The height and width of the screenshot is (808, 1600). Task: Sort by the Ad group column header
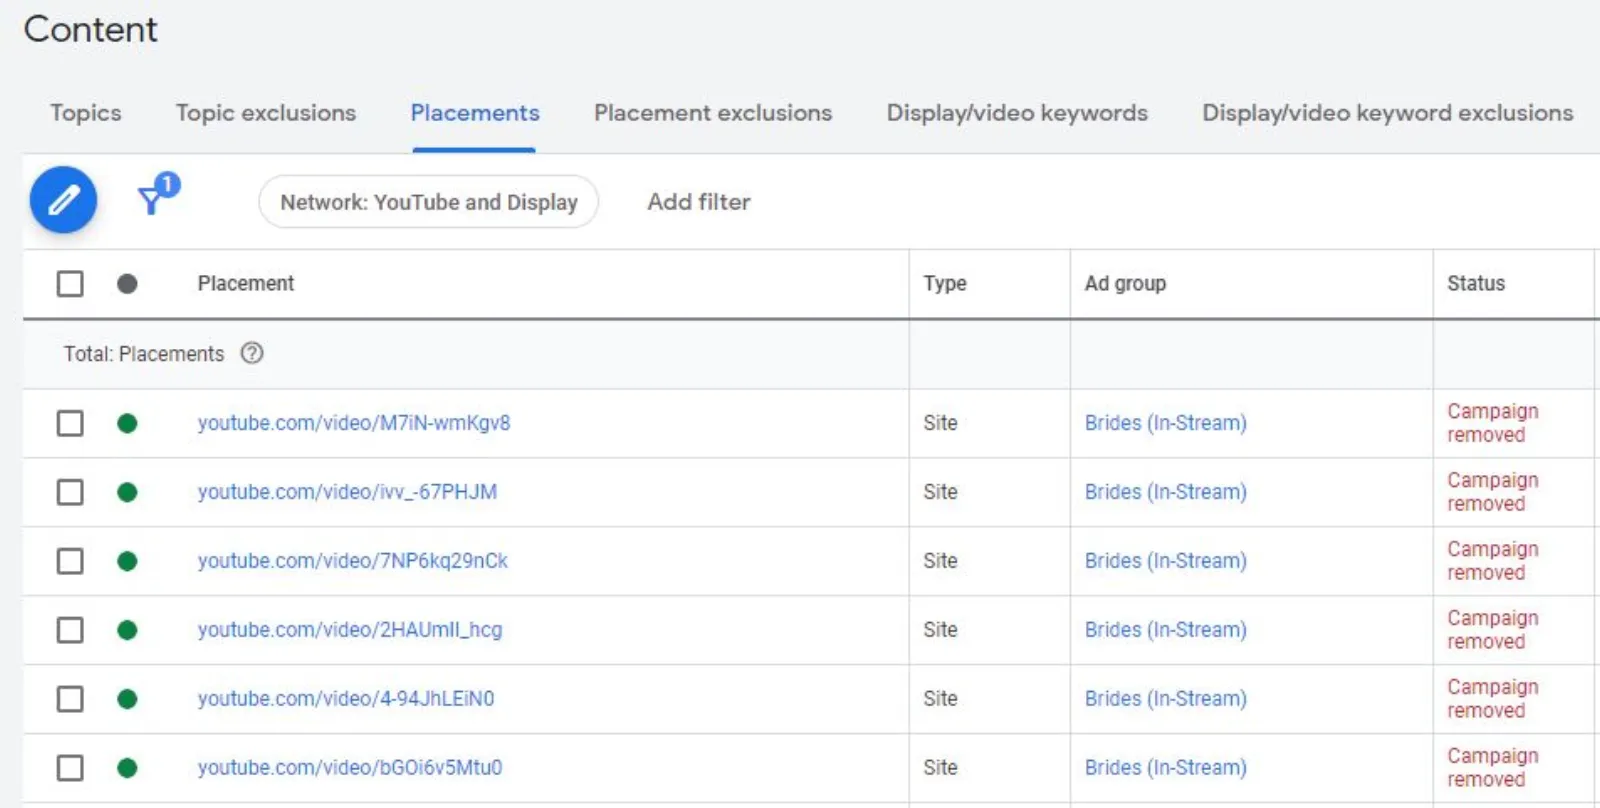tap(1125, 284)
